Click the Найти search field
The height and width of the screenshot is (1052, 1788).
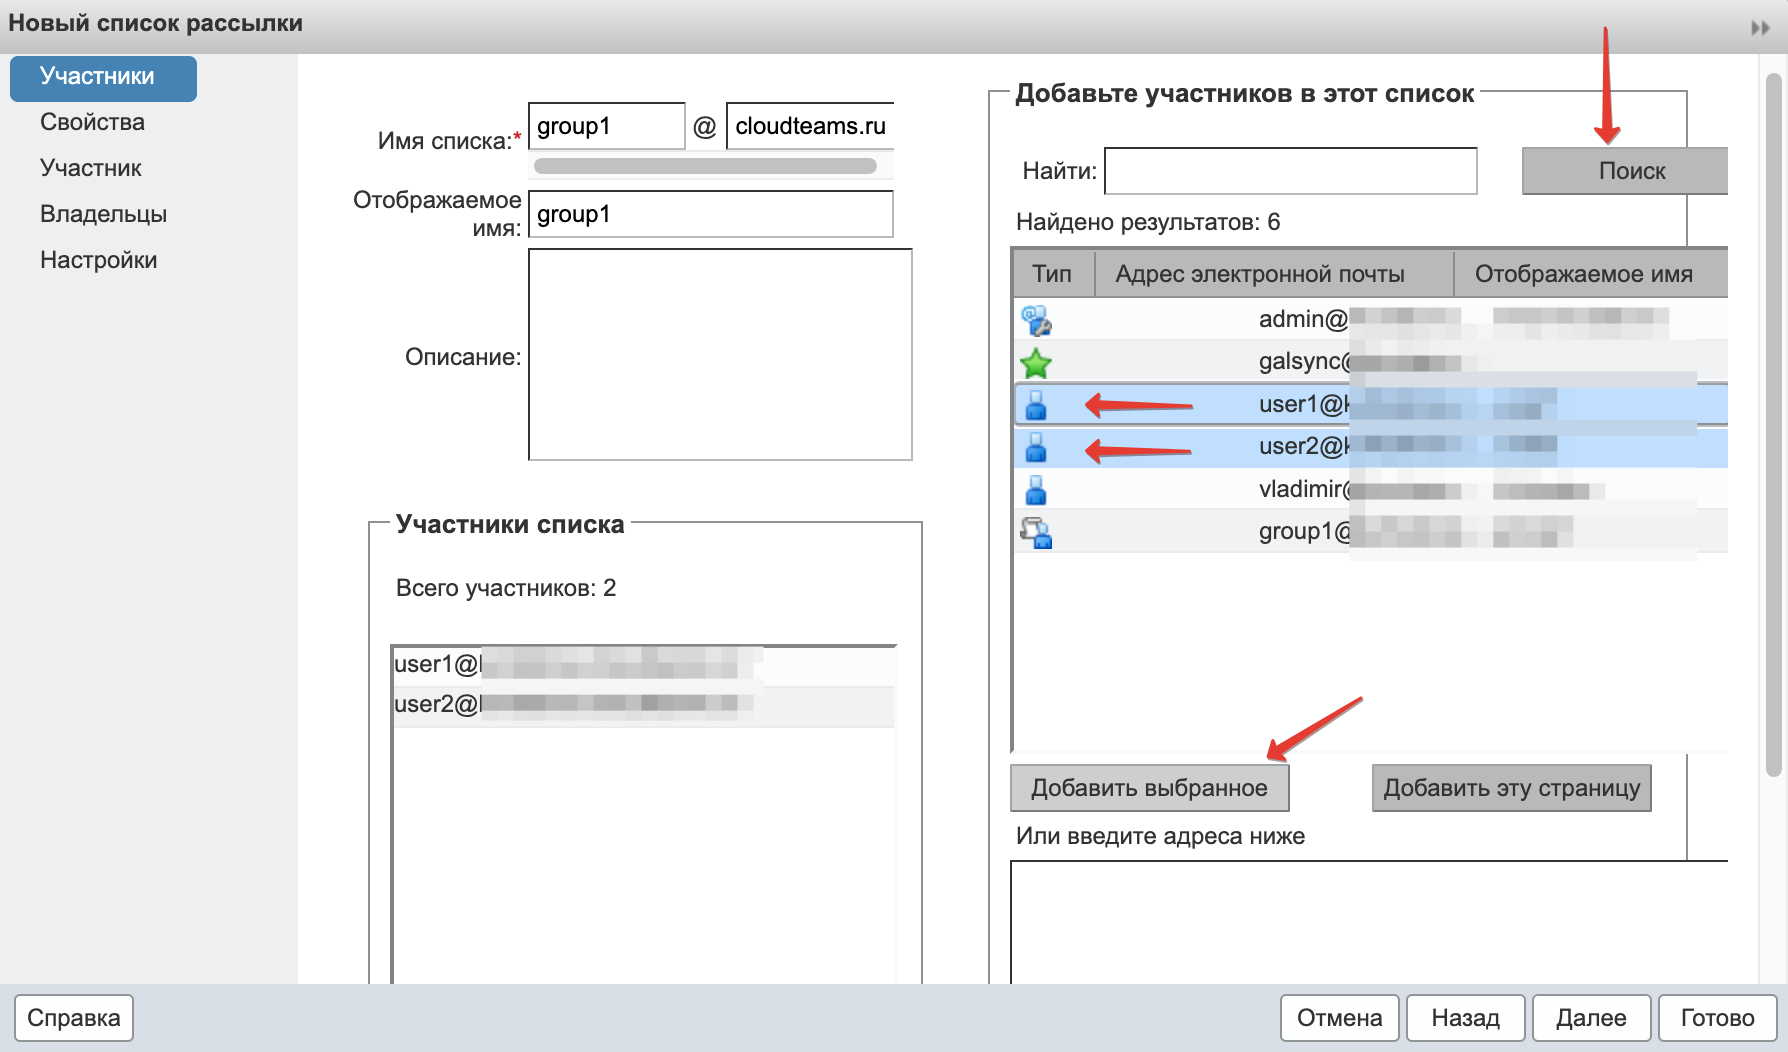[x=1290, y=171]
